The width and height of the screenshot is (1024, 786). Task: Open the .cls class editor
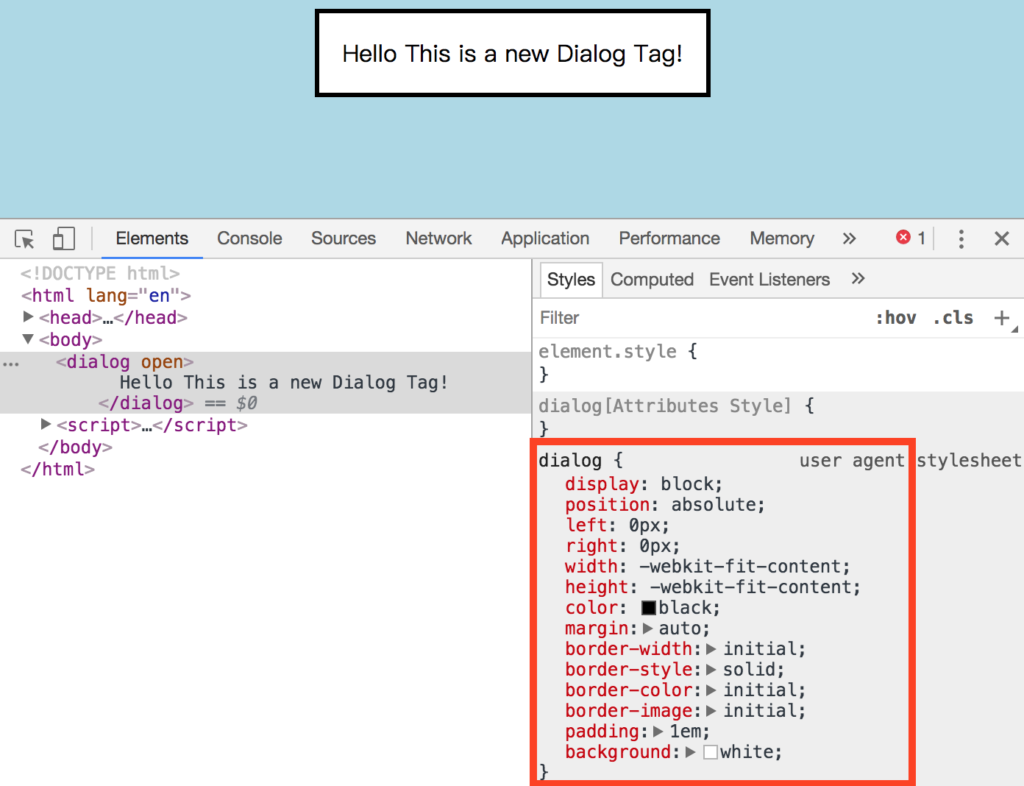(x=952, y=317)
